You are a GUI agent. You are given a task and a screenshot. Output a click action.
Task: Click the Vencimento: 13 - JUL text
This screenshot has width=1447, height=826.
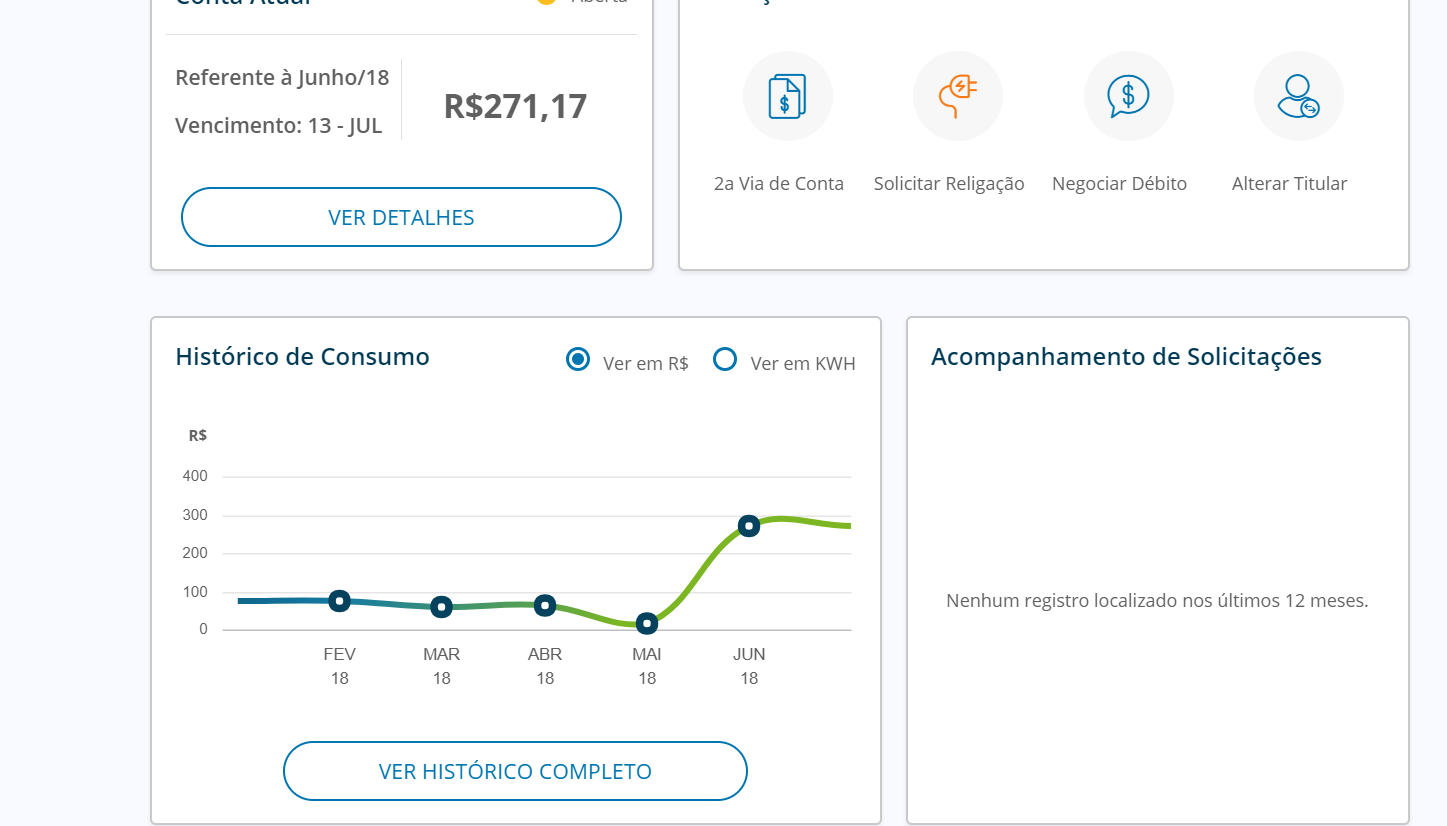pos(279,126)
